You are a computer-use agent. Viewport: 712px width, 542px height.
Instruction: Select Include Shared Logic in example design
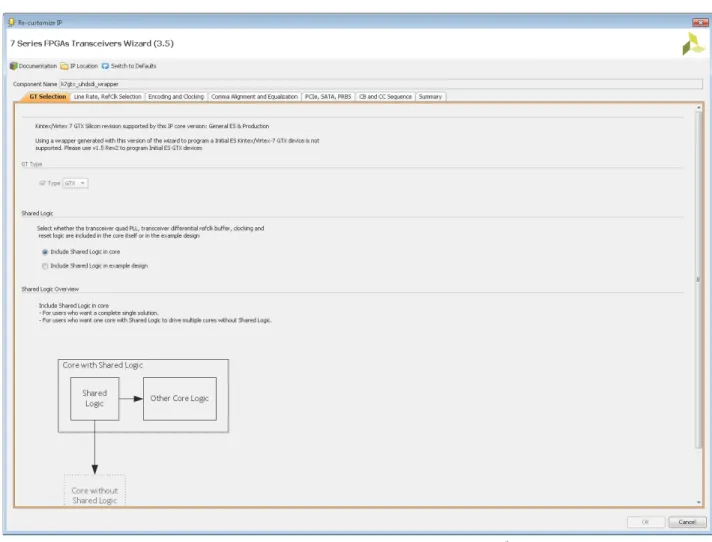pyautogui.click(x=45, y=266)
